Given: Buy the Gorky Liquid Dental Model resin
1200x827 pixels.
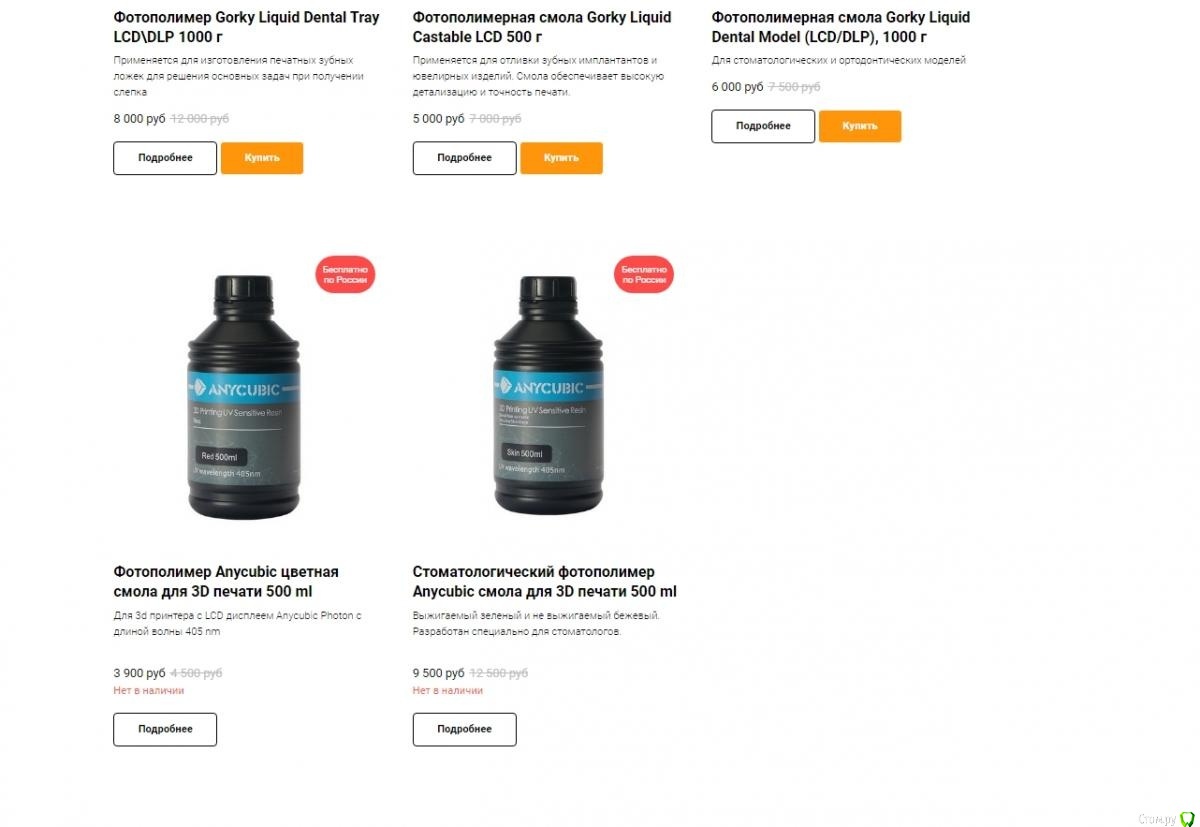Looking at the screenshot, I should point(860,126).
